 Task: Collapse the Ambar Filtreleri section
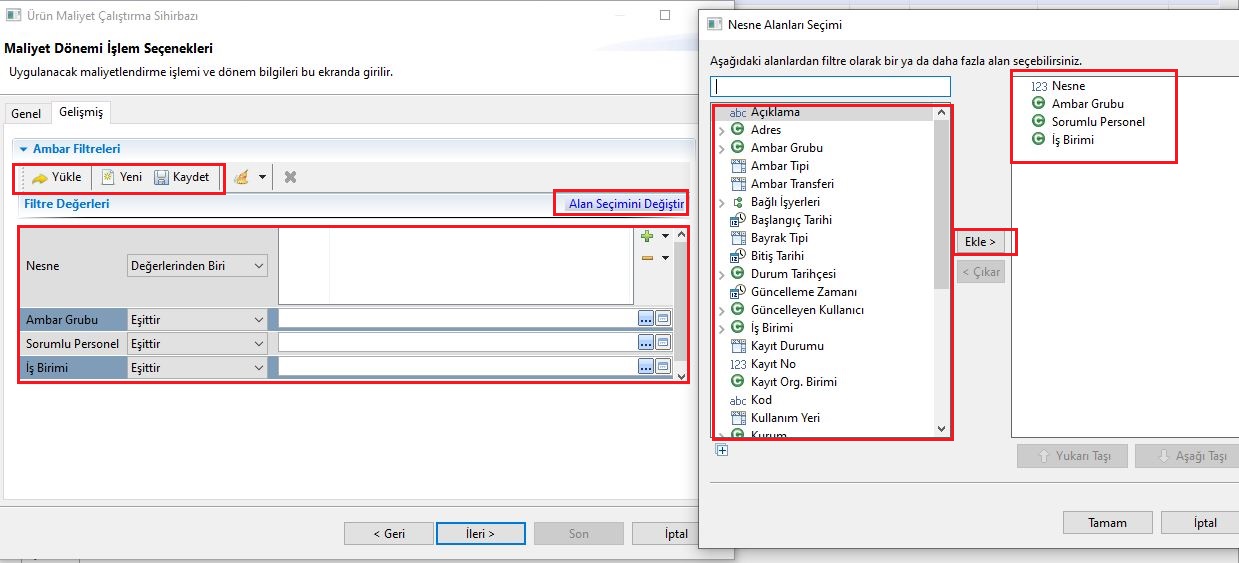pos(23,149)
